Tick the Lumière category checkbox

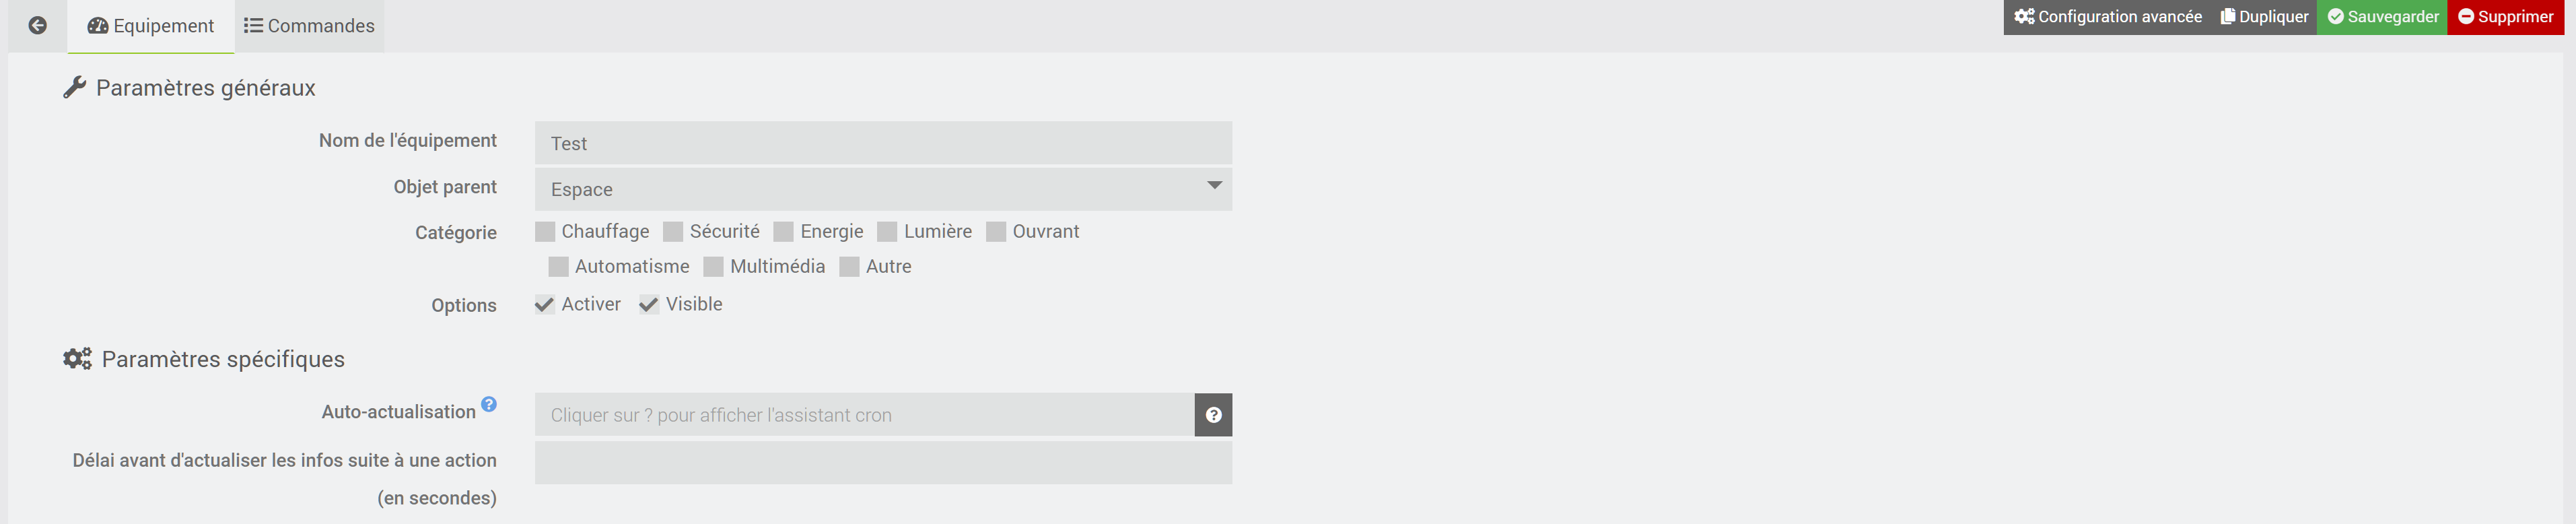click(x=887, y=232)
